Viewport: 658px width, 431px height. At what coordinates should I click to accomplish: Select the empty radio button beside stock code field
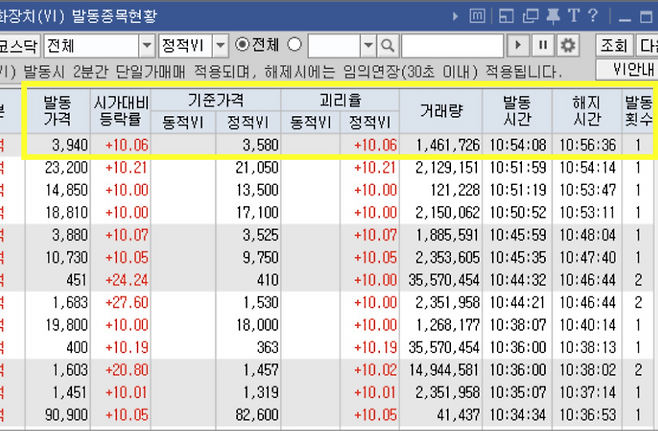pos(294,45)
